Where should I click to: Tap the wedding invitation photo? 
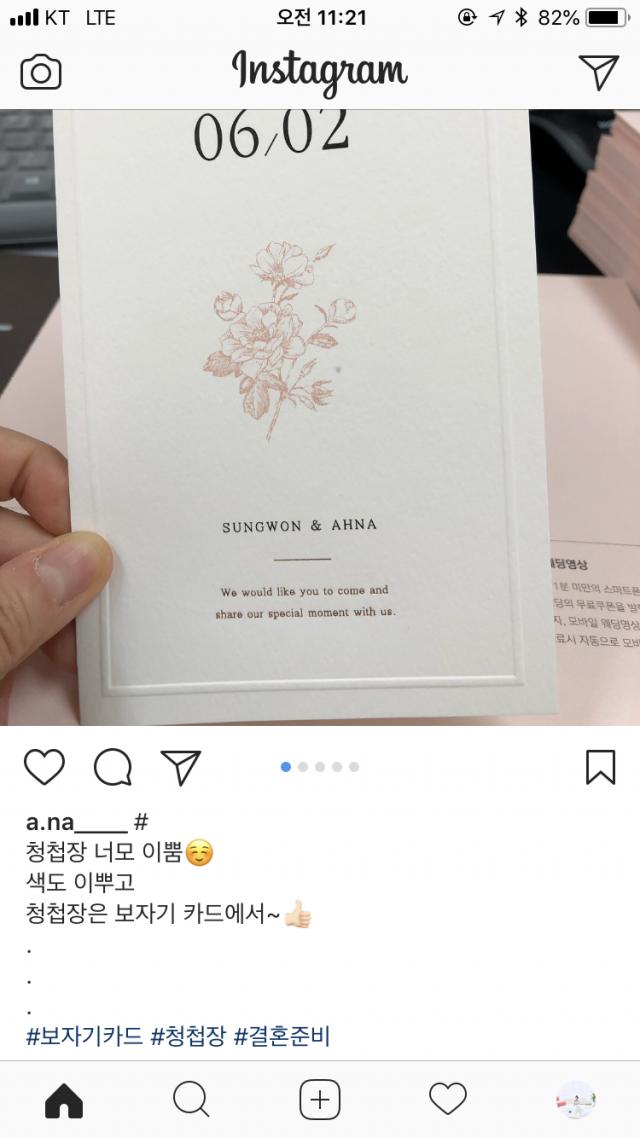[320, 417]
